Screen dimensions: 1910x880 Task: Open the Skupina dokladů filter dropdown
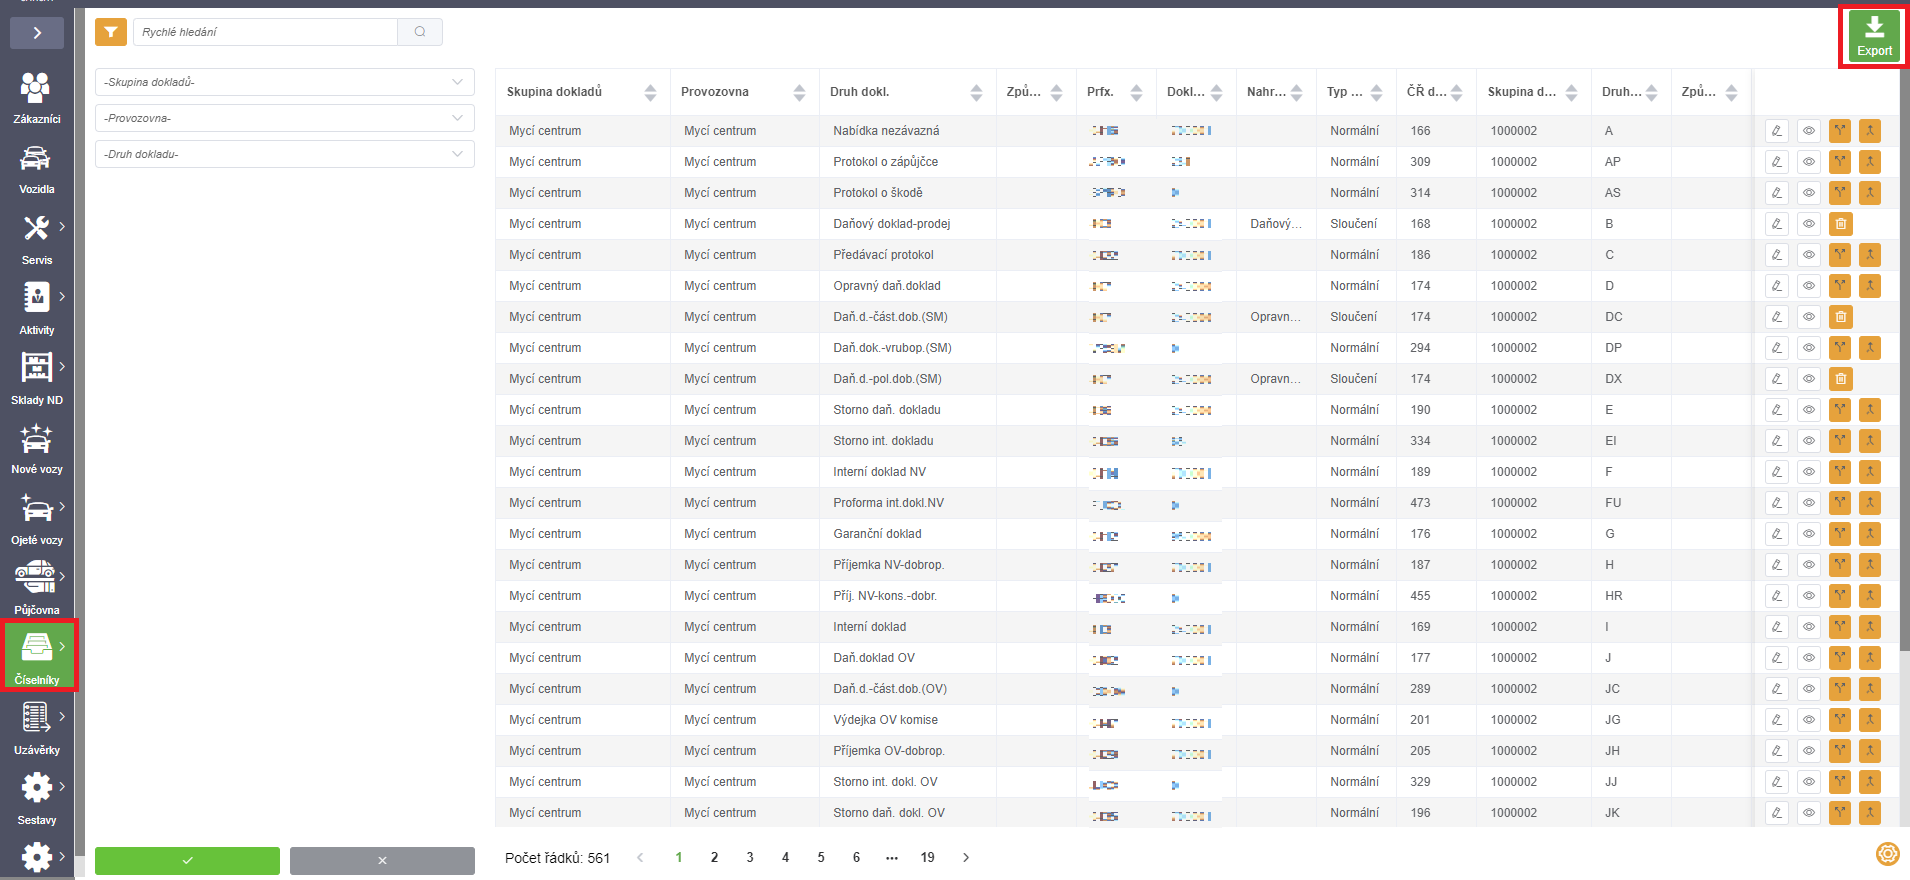click(x=284, y=82)
